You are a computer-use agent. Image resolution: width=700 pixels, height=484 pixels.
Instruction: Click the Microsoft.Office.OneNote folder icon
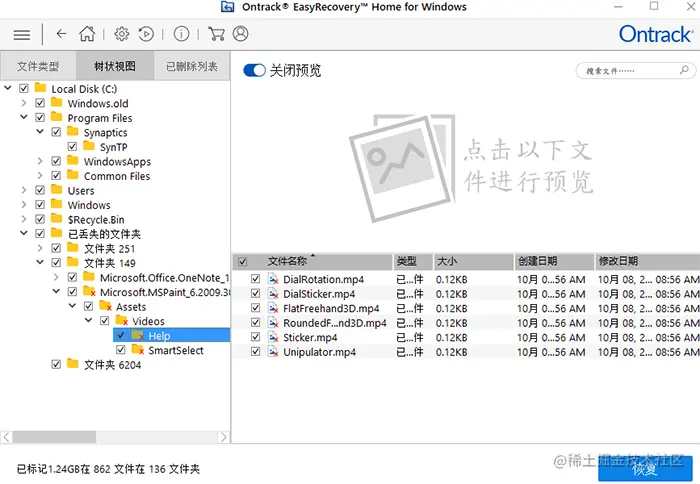[x=89, y=276]
